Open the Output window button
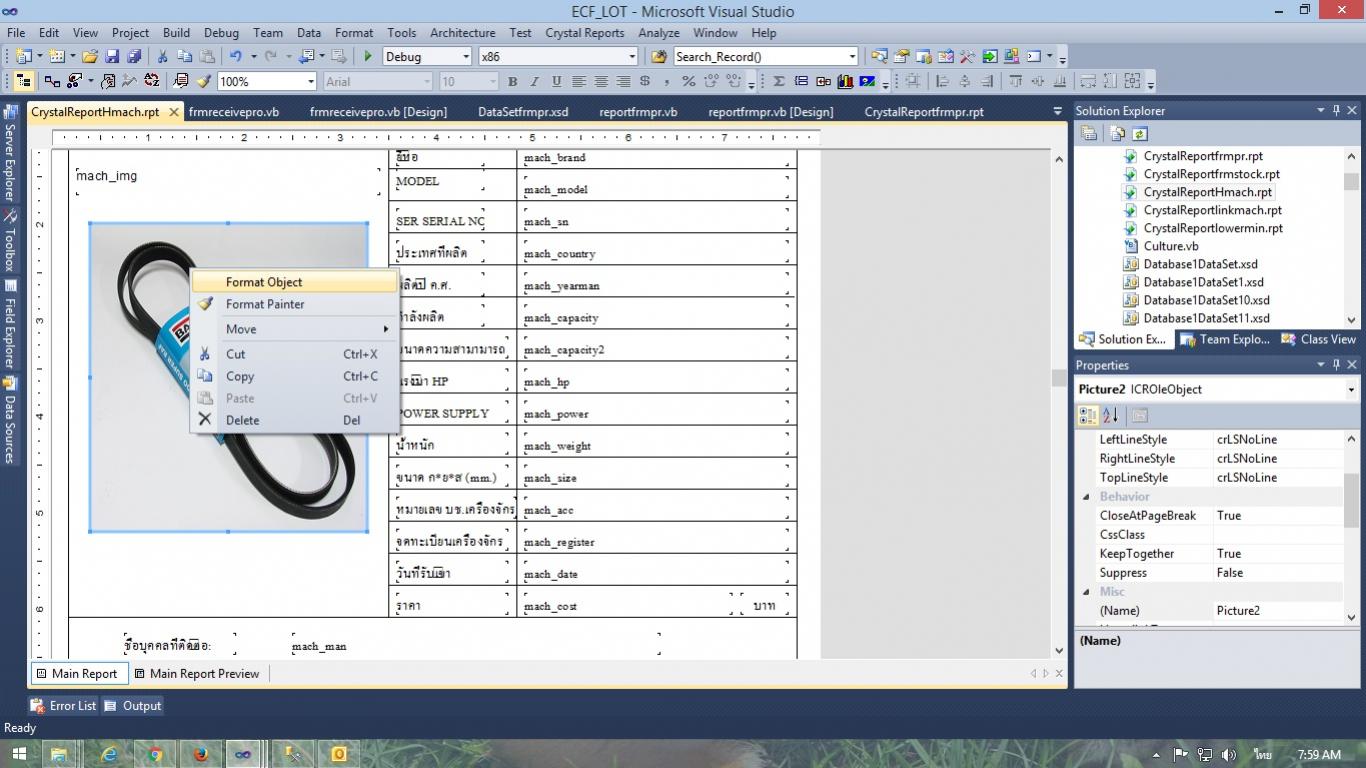Image resolution: width=1366 pixels, height=768 pixels. [133, 706]
